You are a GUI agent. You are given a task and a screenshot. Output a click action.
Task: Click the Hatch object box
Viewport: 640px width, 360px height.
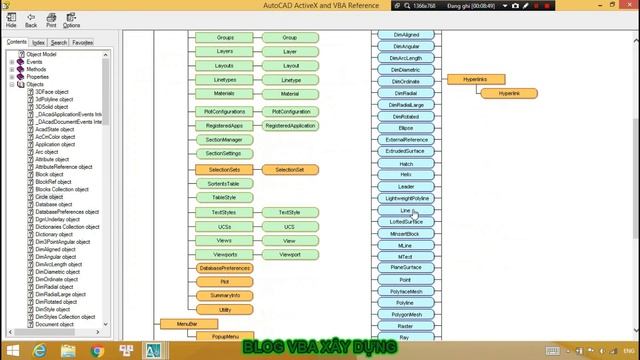(x=406, y=164)
